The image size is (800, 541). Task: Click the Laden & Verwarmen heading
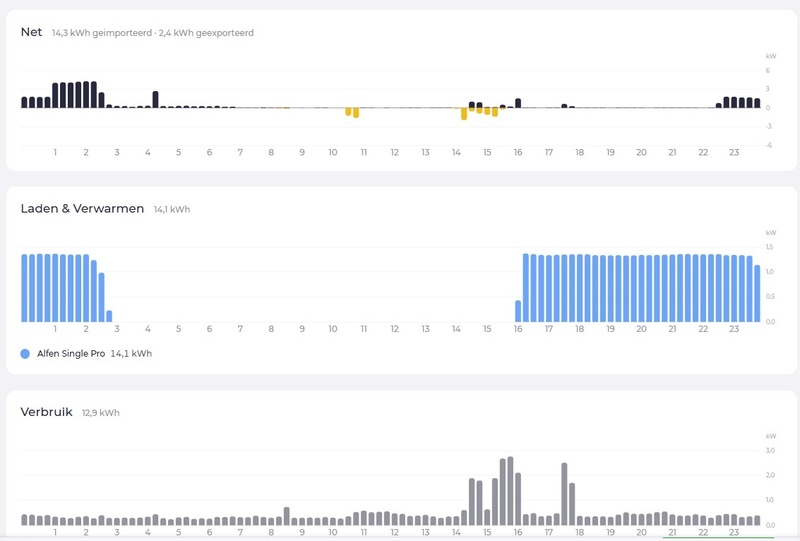(x=82, y=209)
